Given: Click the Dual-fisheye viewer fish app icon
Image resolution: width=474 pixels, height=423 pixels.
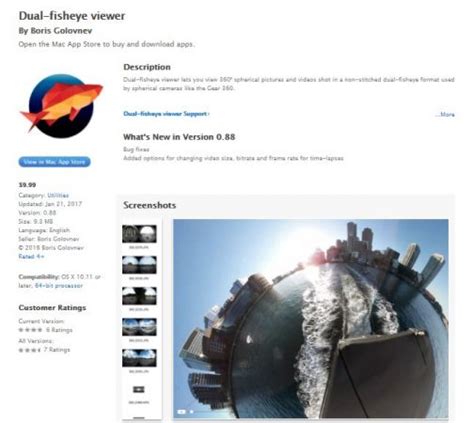Looking at the screenshot, I should (x=61, y=106).
